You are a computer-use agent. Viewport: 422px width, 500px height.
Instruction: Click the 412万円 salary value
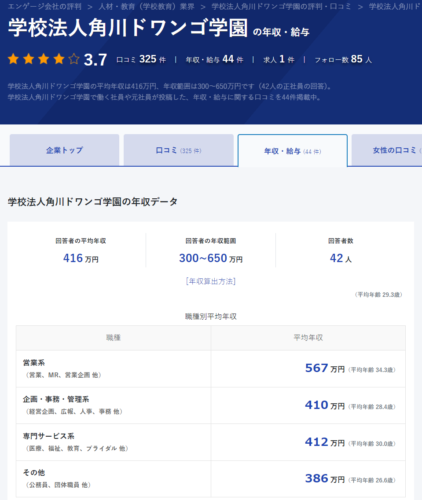click(325, 442)
